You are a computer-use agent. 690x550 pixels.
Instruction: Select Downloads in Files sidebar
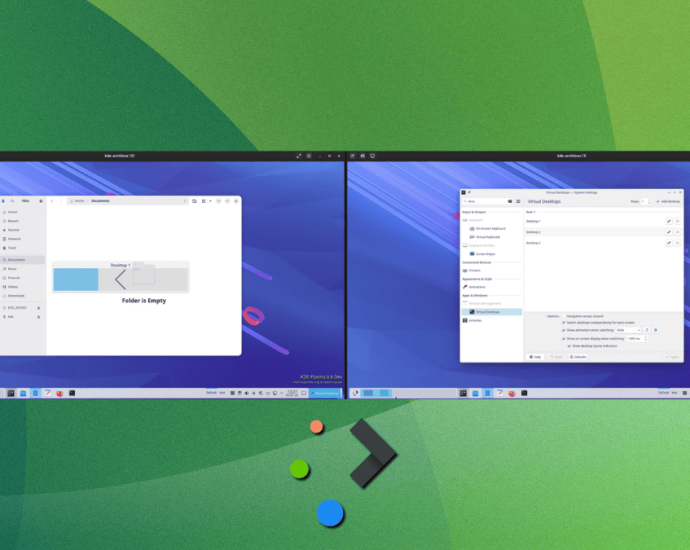pyautogui.click(x=22, y=296)
